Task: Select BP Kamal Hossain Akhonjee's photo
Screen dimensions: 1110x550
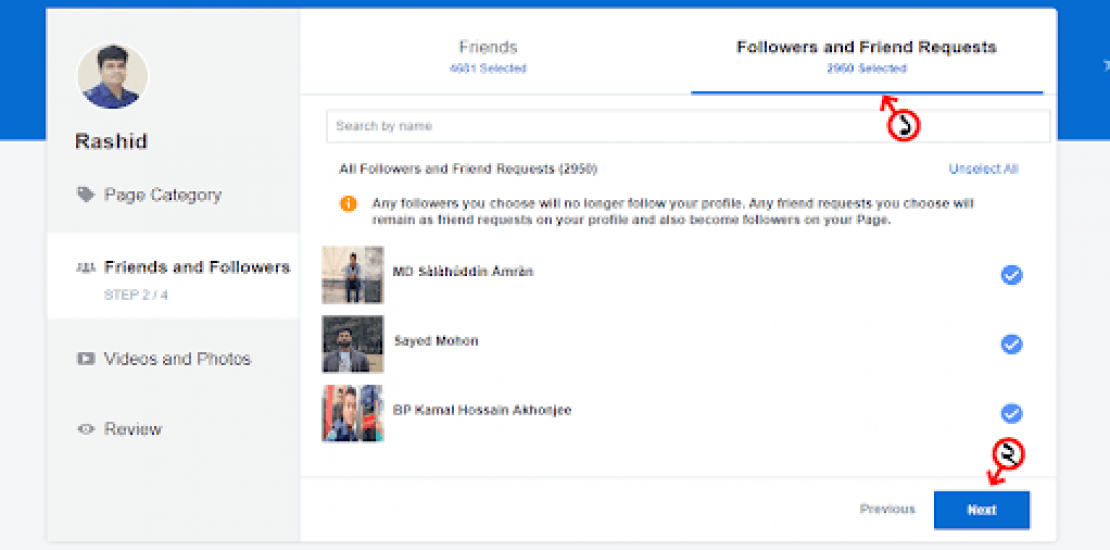Action: click(352, 413)
